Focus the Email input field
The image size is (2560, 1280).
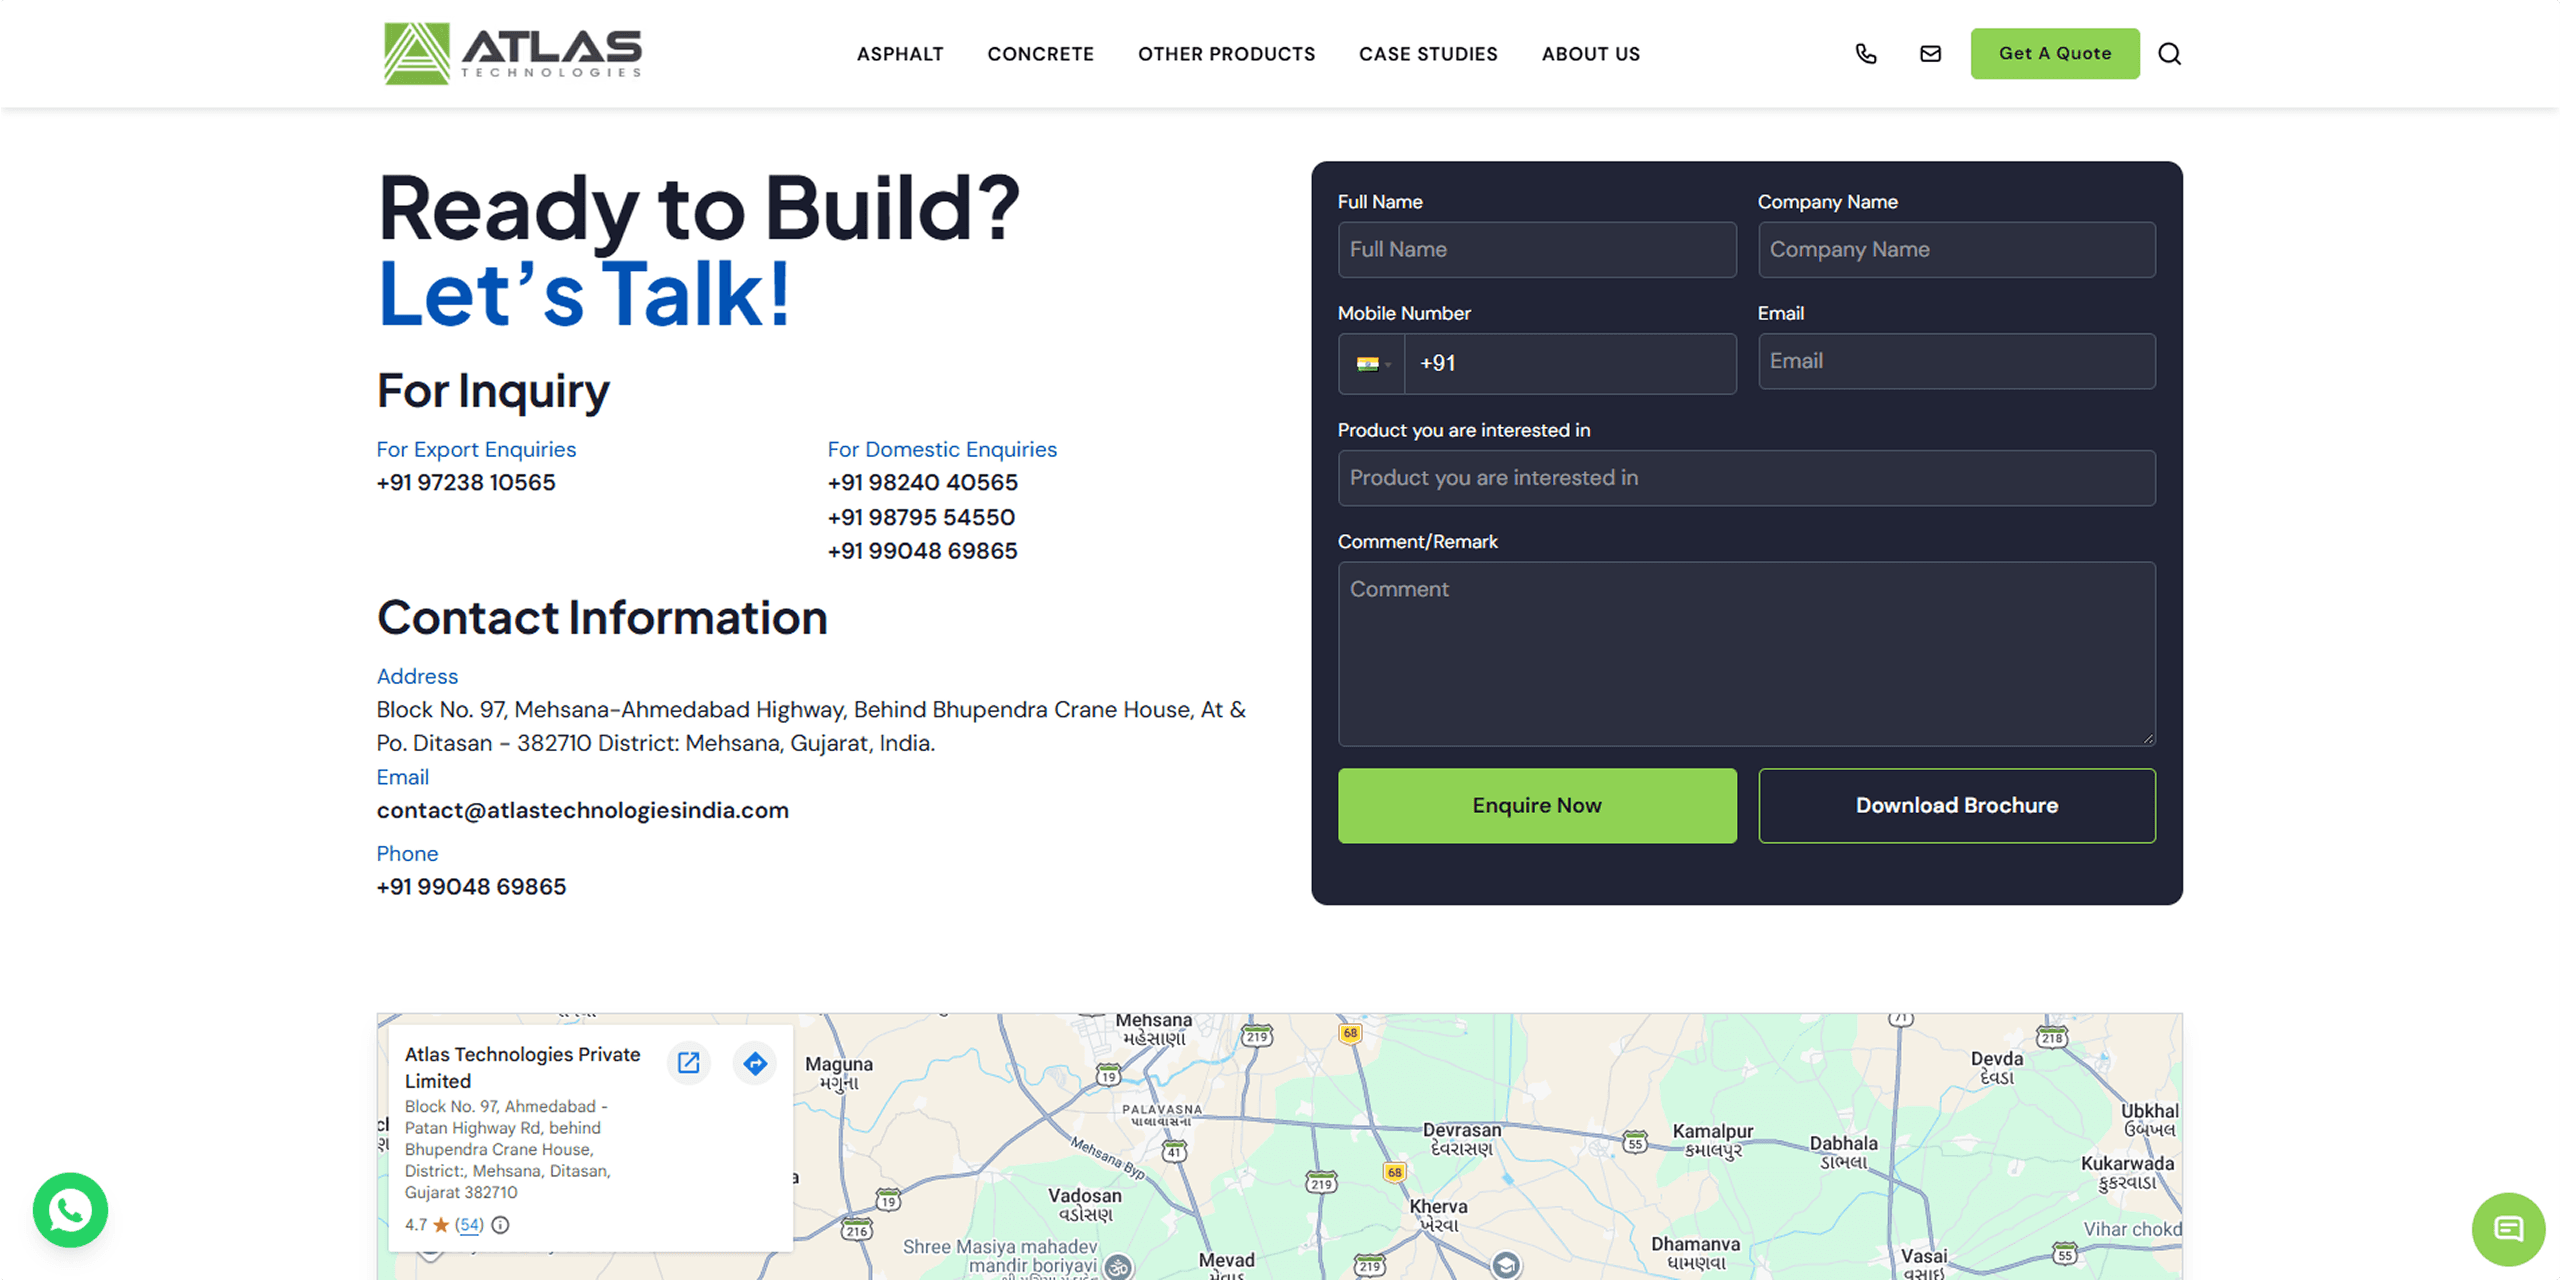1957,361
